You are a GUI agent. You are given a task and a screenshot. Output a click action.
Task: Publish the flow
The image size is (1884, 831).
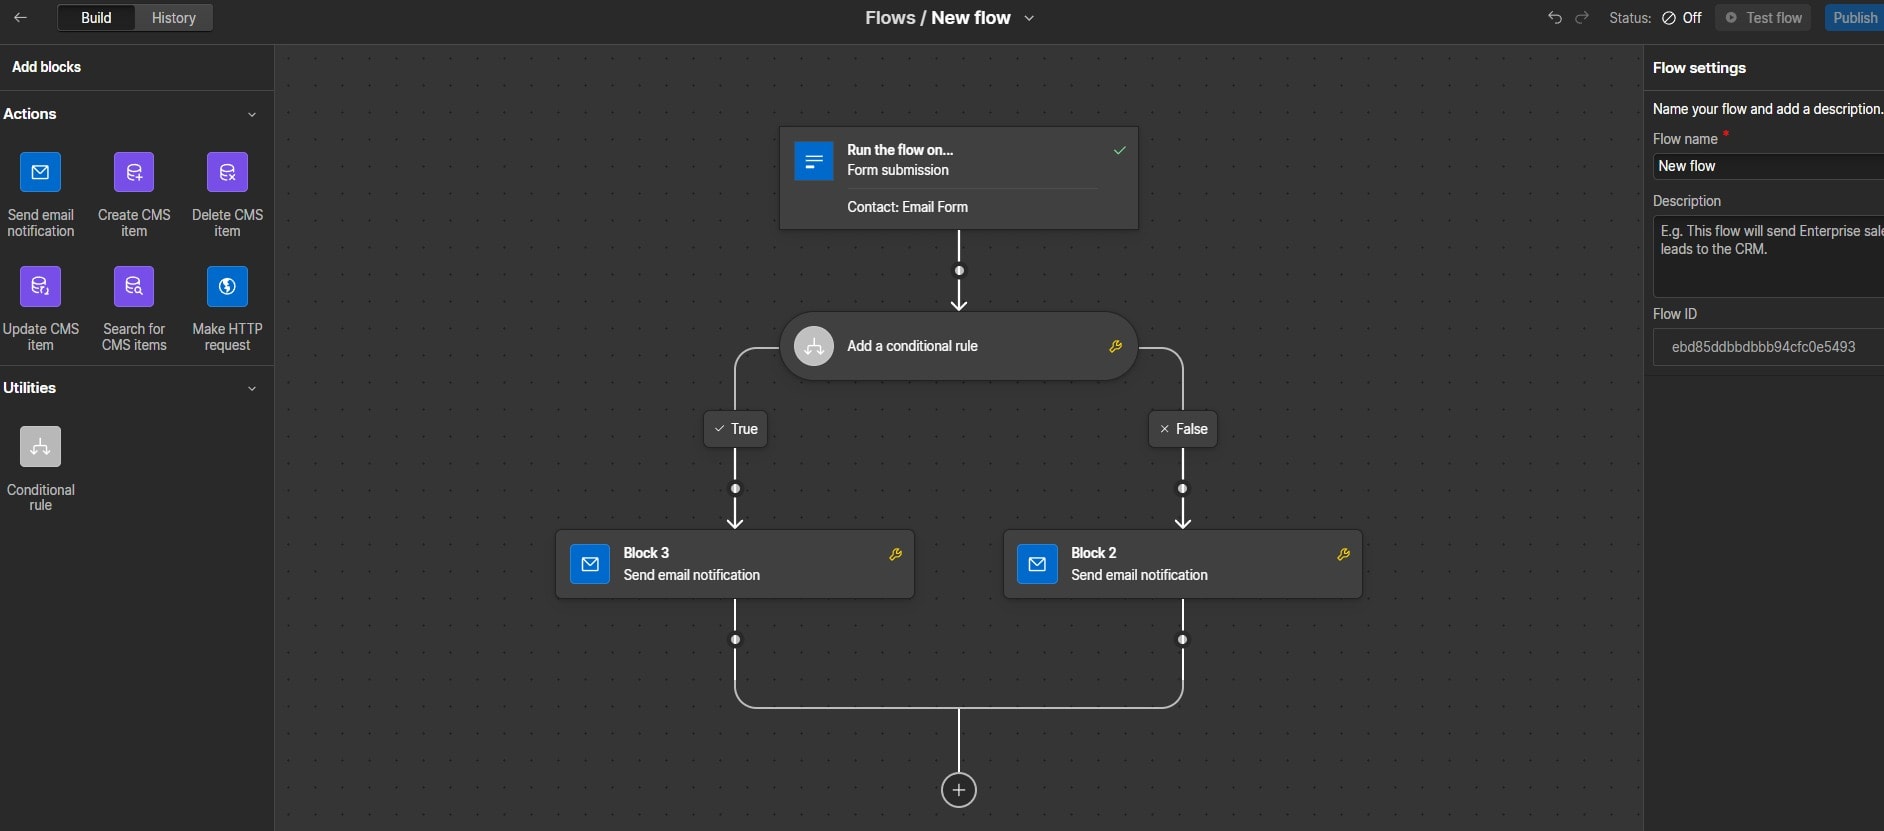tap(1854, 18)
